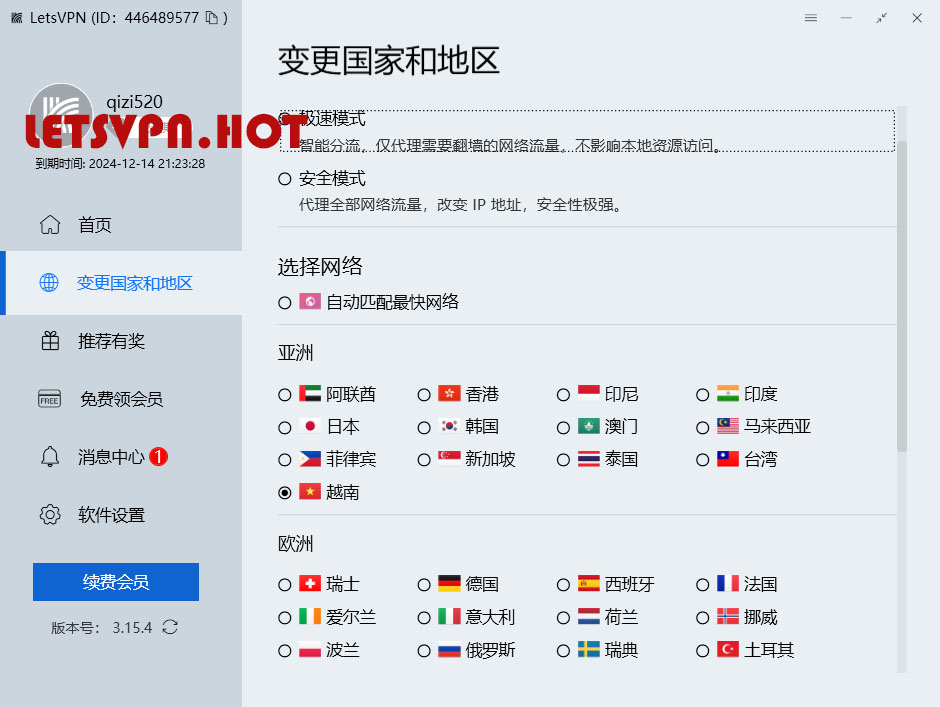Image resolution: width=940 pixels, height=707 pixels.
Task: Pick the 土耳其 server option
Action: [x=703, y=650]
